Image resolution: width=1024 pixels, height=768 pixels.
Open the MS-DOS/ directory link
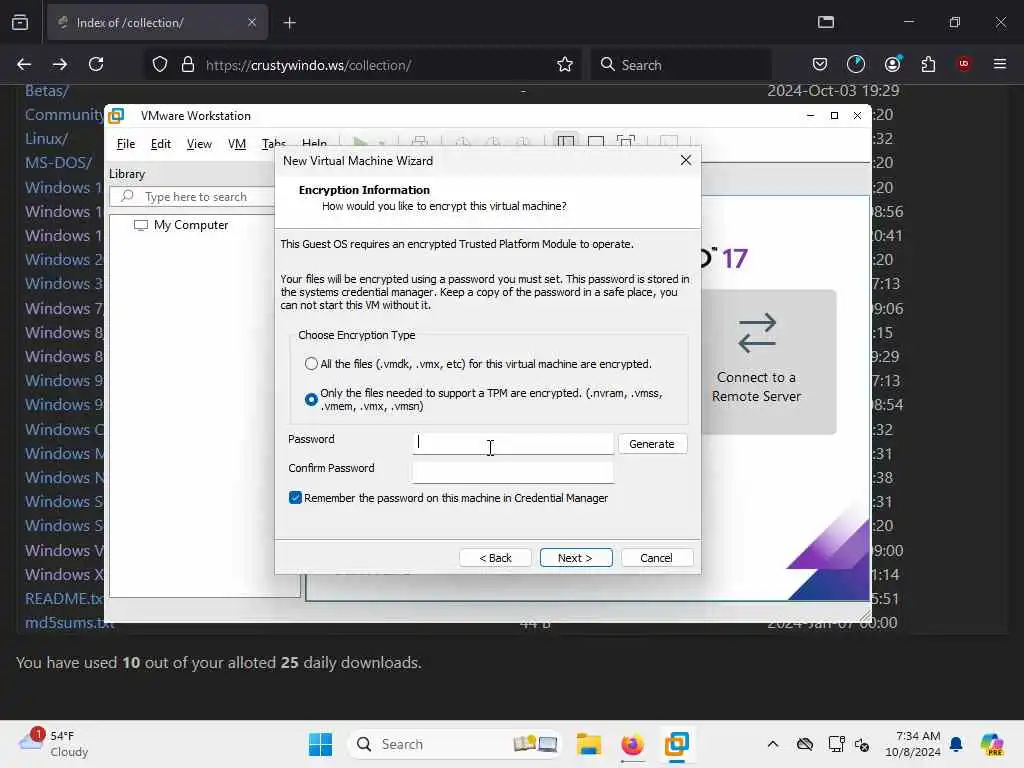[59, 163]
